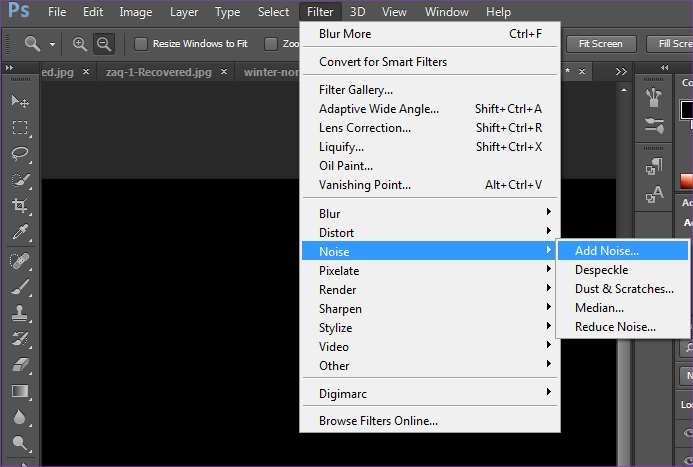The width and height of the screenshot is (693, 467).
Task: Click the Zoom In magnifier icon
Action: 81,44
